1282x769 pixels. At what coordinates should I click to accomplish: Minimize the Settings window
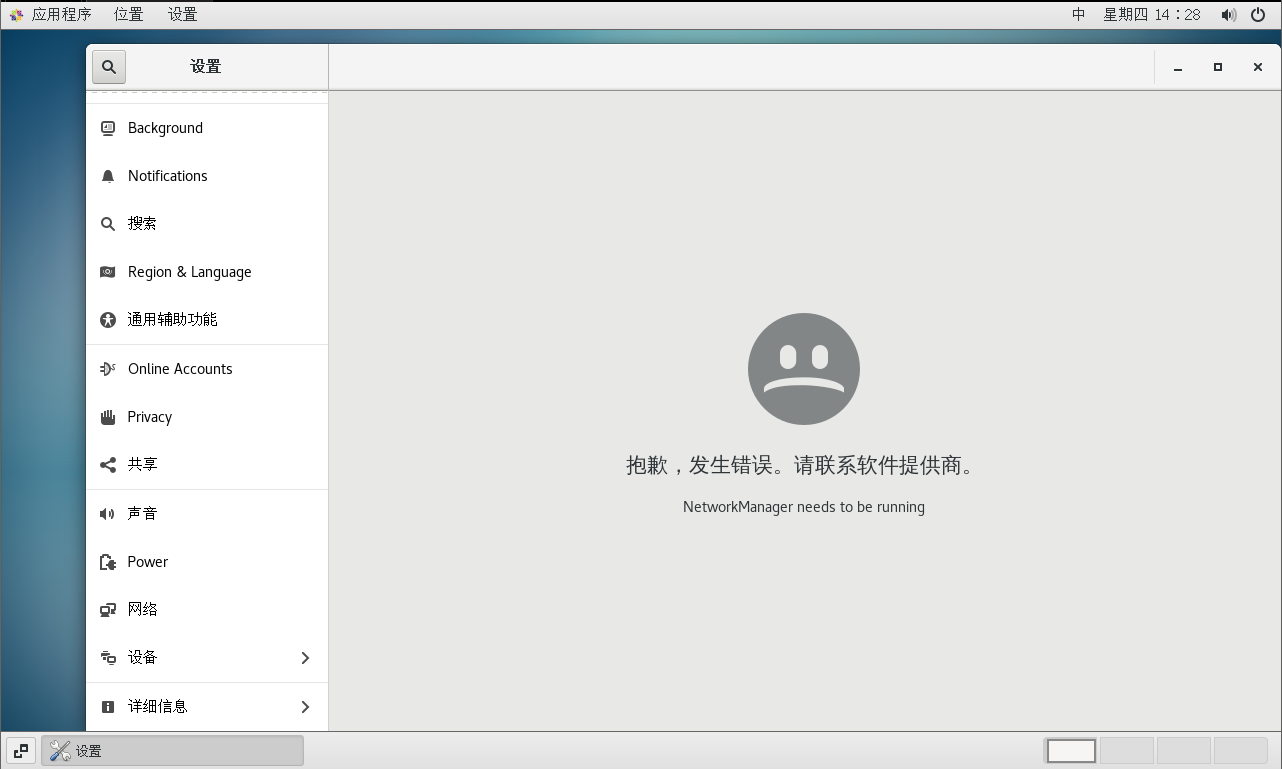[1178, 67]
